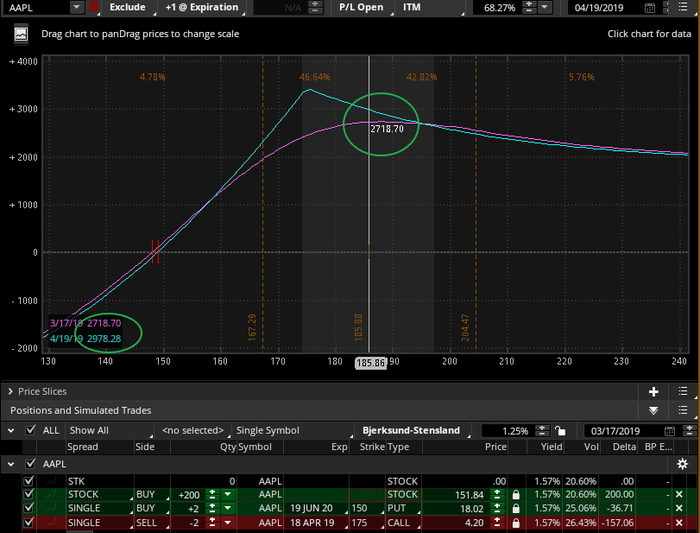Open the Exclude dropdown
The image size is (700, 533).
pyautogui.click(x=128, y=7)
